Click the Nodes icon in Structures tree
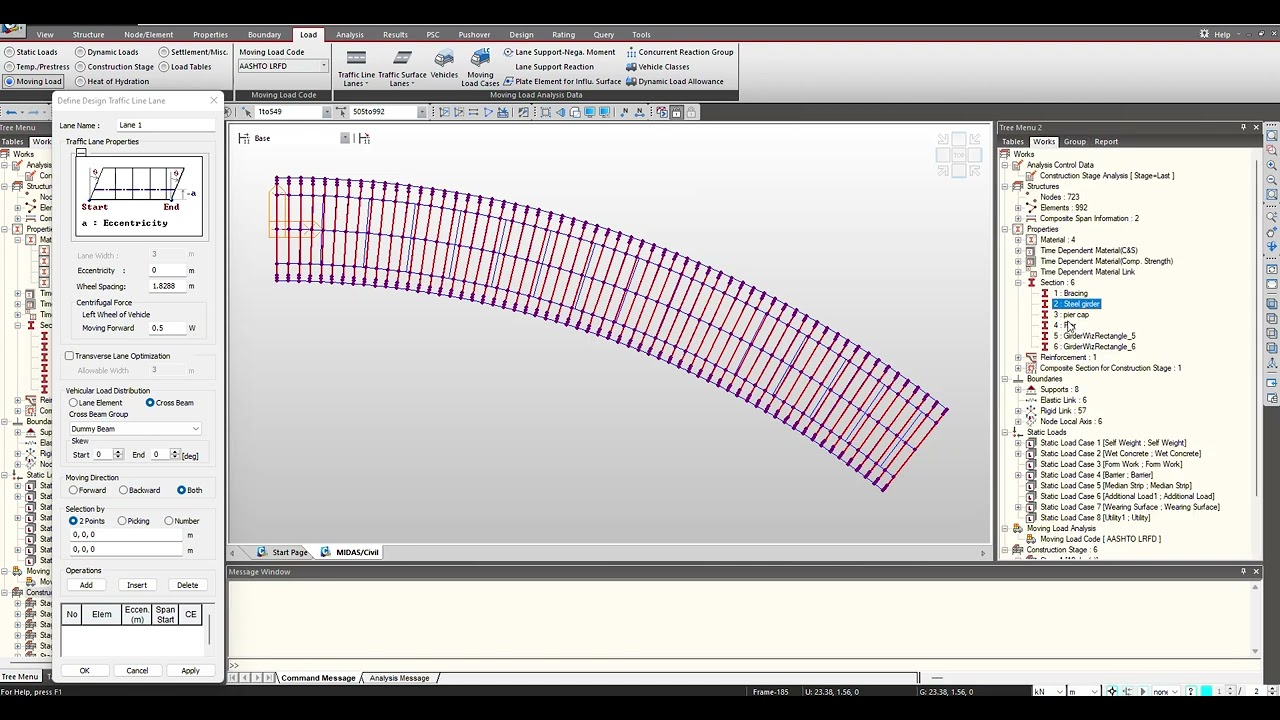The width and height of the screenshot is (1280, 720). [1031, 197]
